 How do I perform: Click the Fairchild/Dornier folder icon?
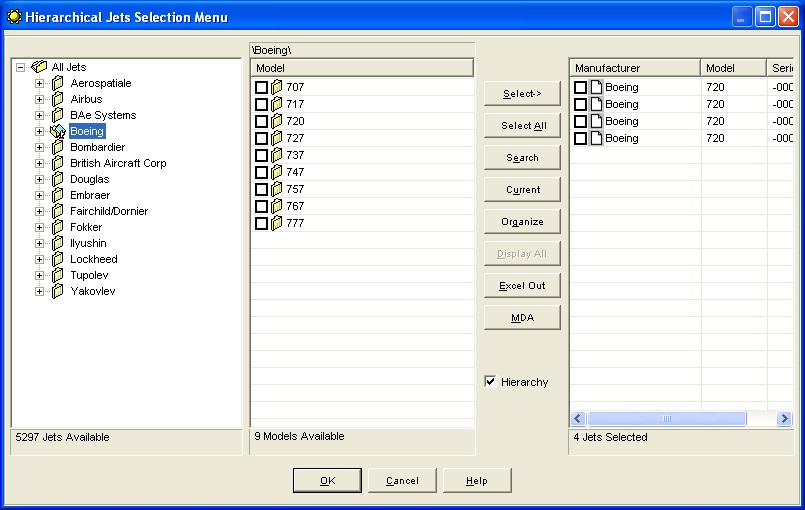pyautogui.click(x=58, y=211)
